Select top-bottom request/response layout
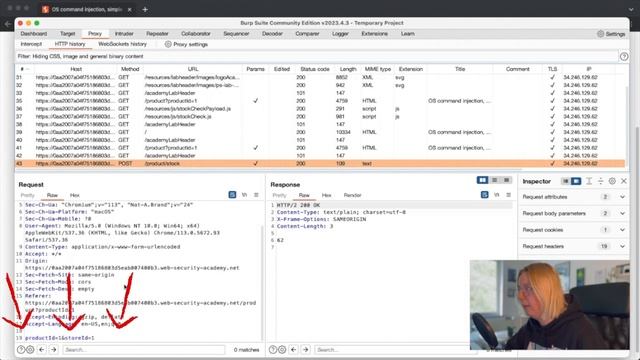This screenshot has height=360, width=640. (x=494, y=180)
